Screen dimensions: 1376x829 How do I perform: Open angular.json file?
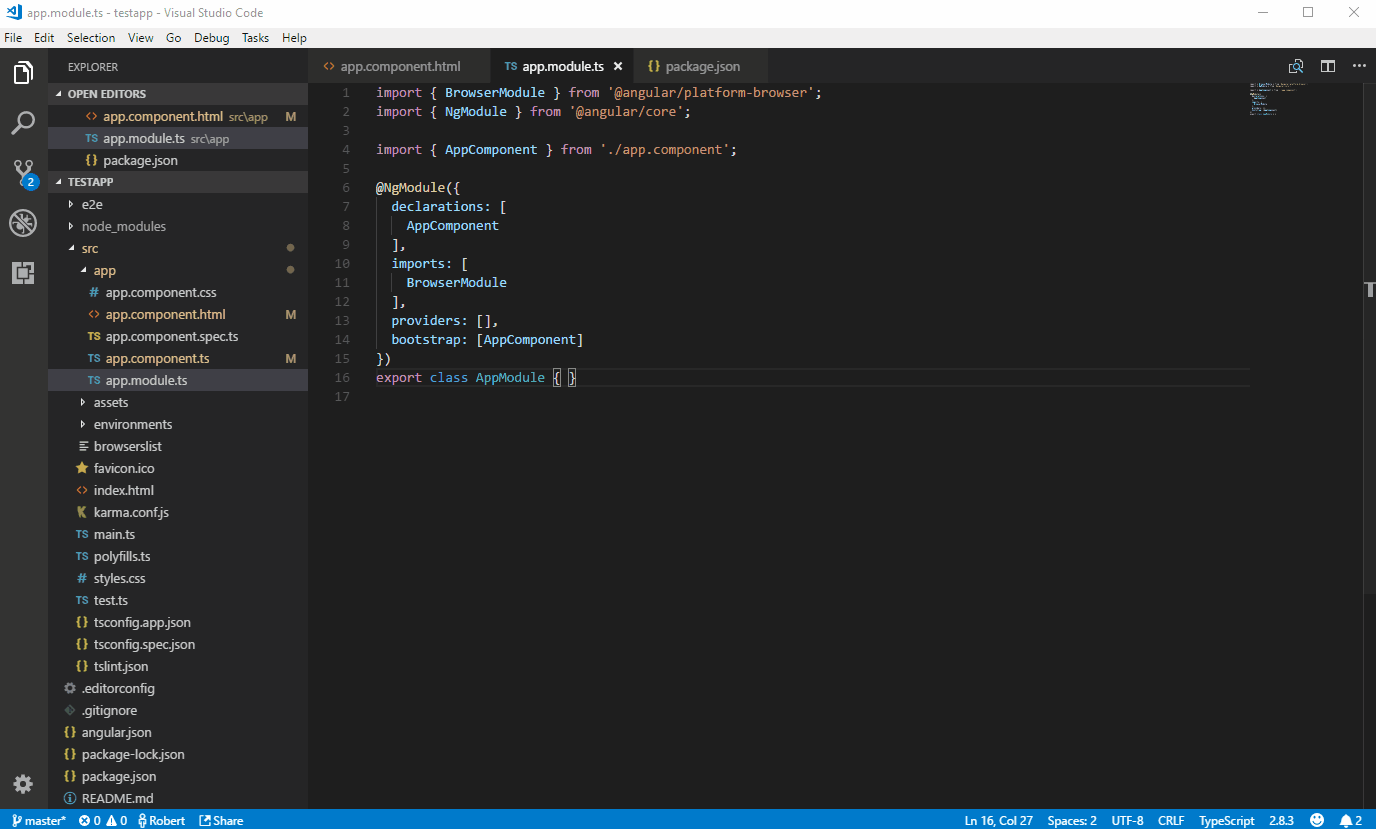click(x=178, y=732)
